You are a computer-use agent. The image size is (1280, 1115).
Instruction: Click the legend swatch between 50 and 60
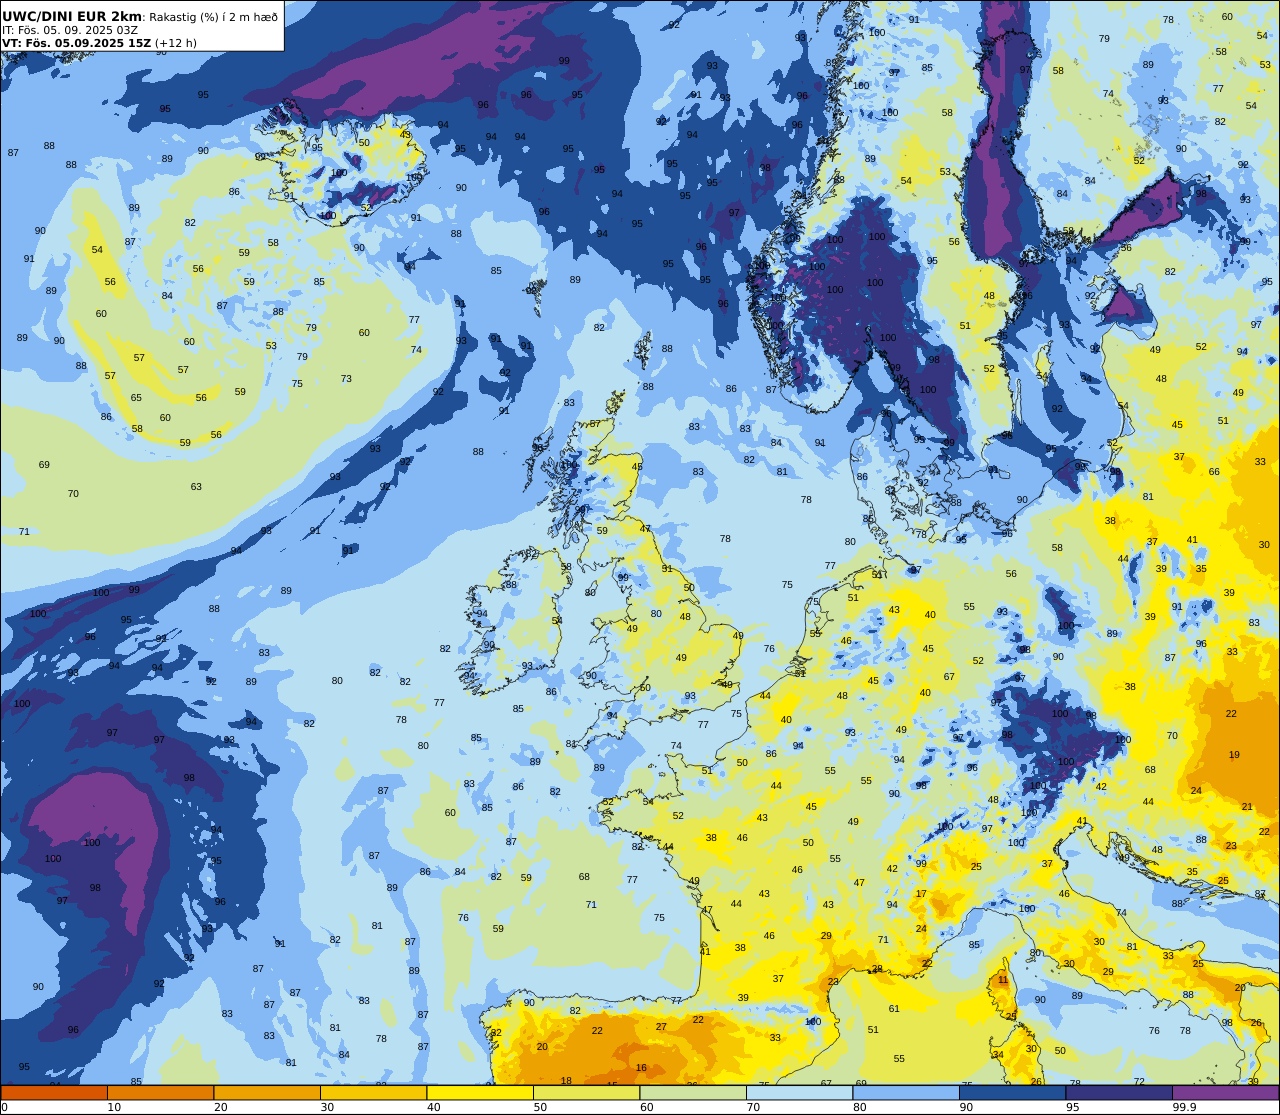click(x=586, y=1092)
